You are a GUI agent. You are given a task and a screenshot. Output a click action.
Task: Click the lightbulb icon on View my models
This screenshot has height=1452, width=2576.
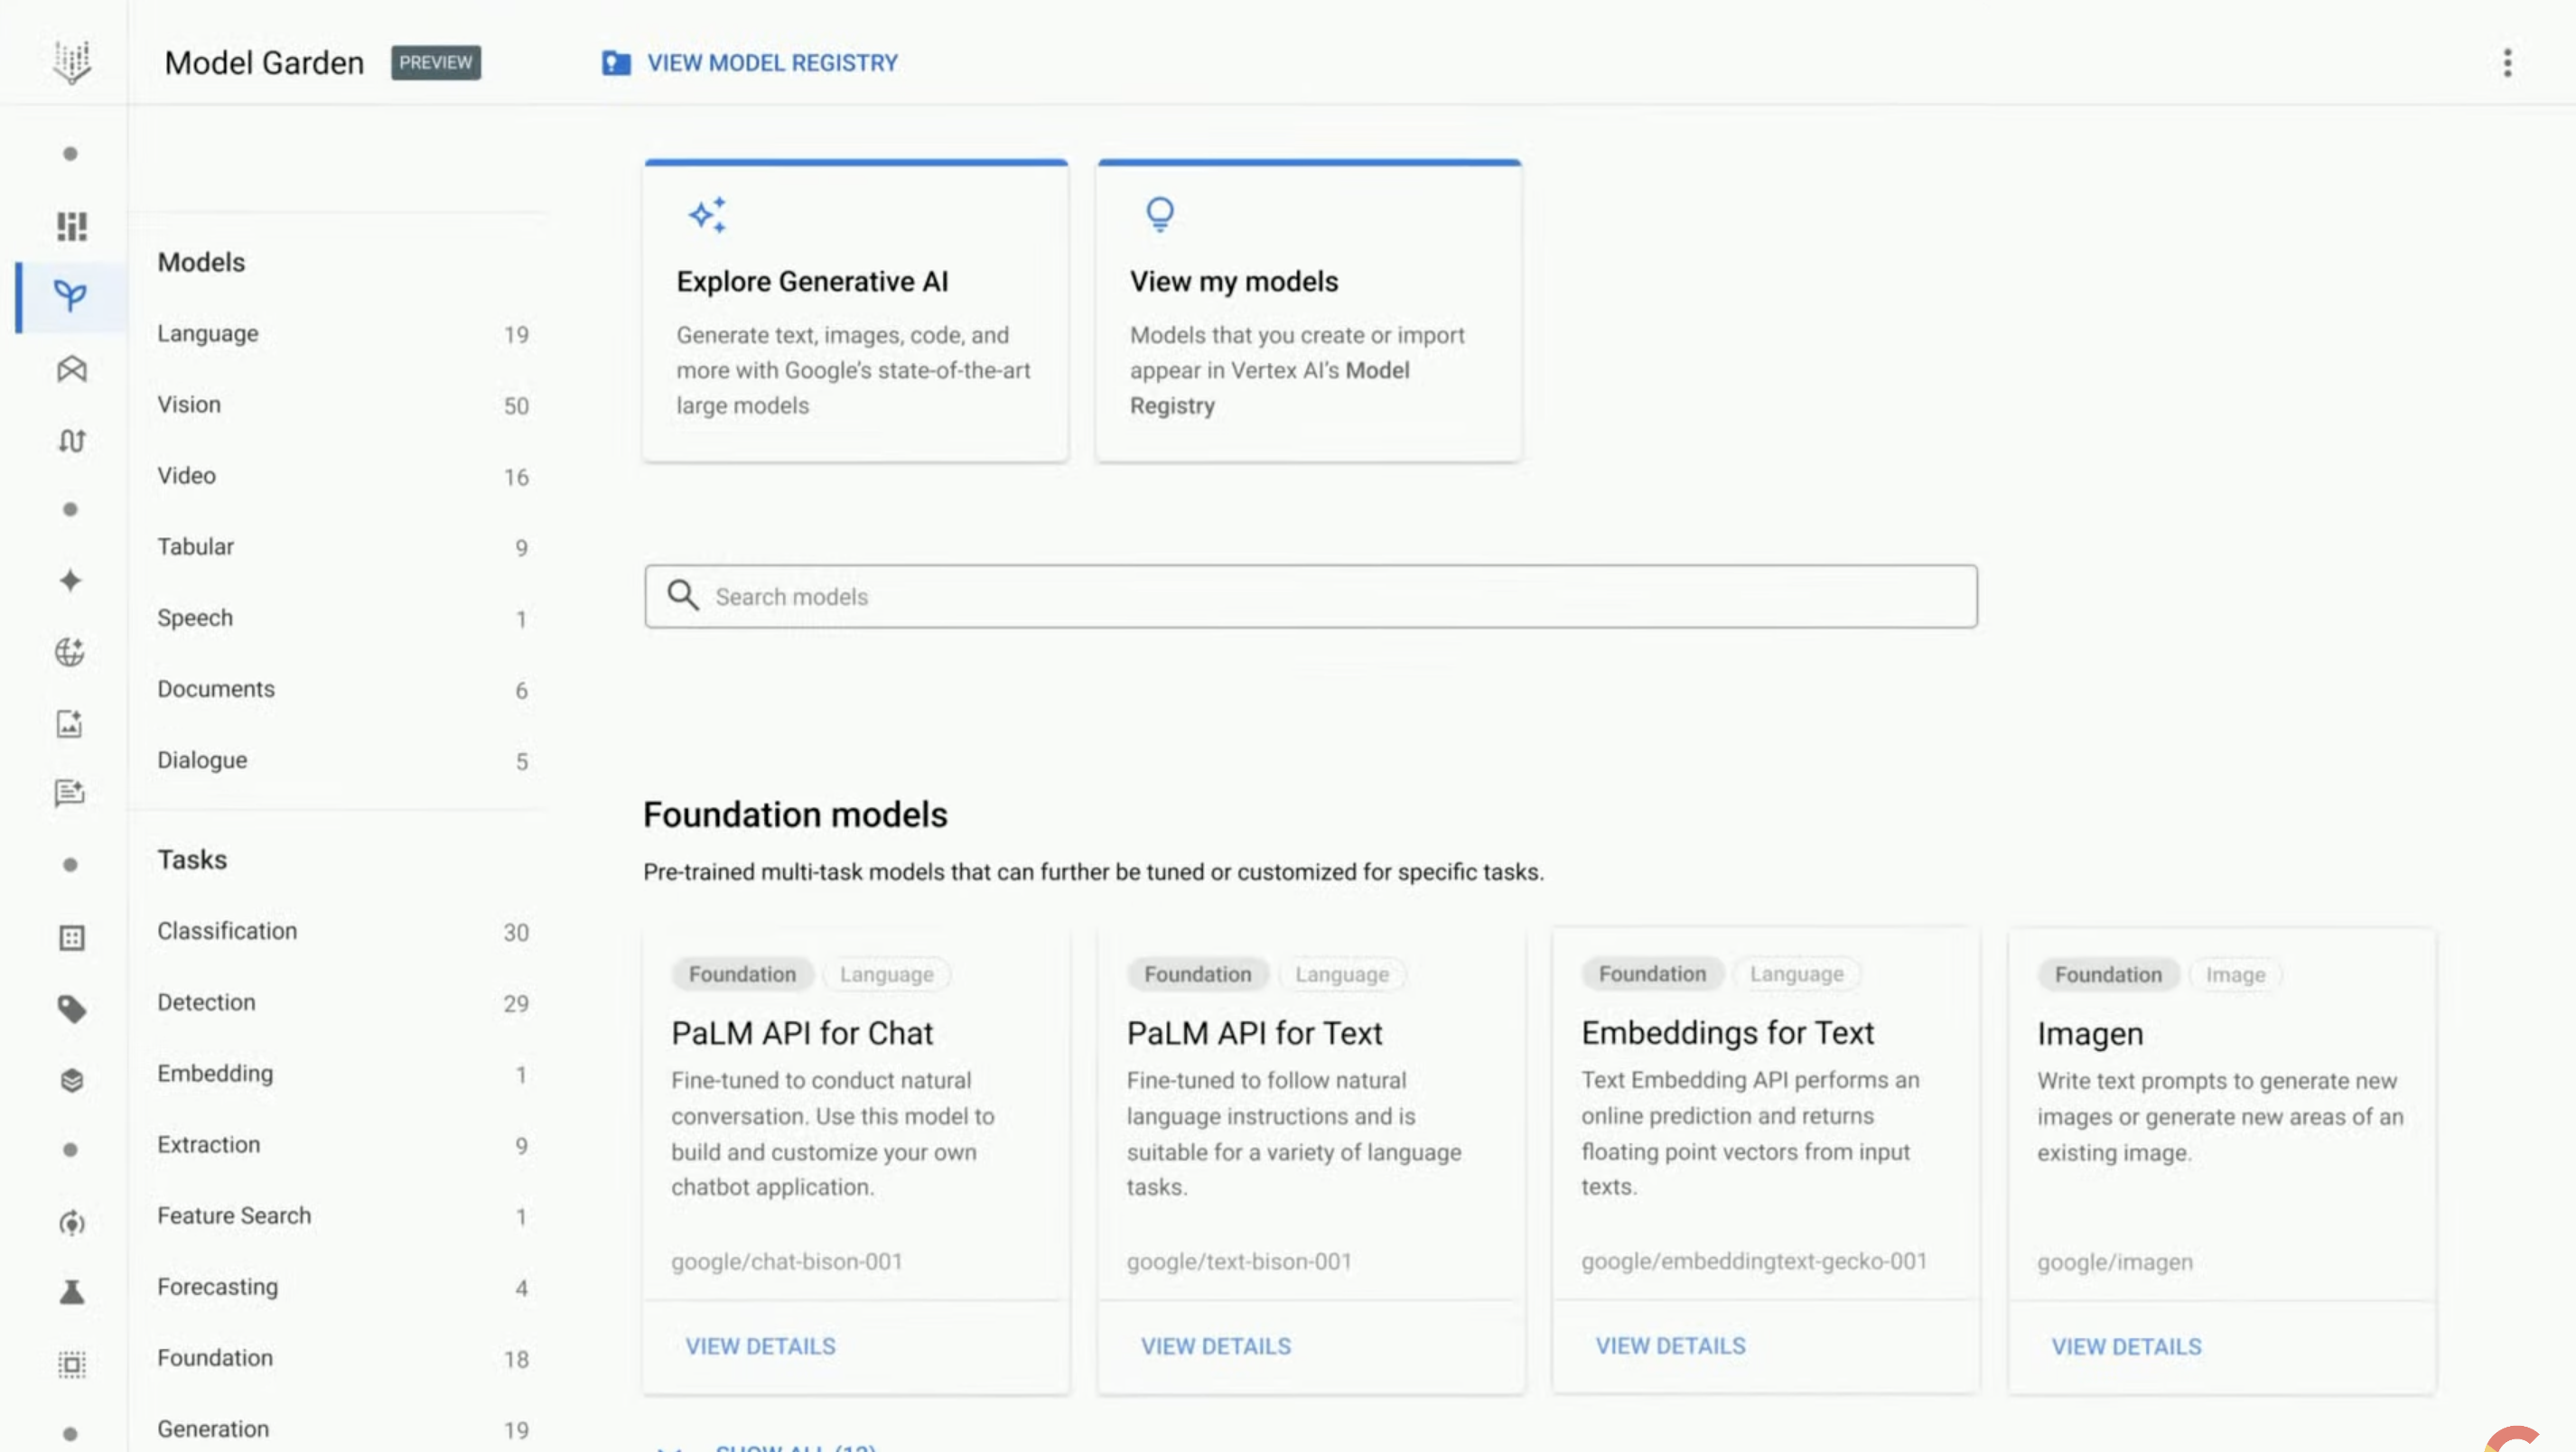point(1159,214)
